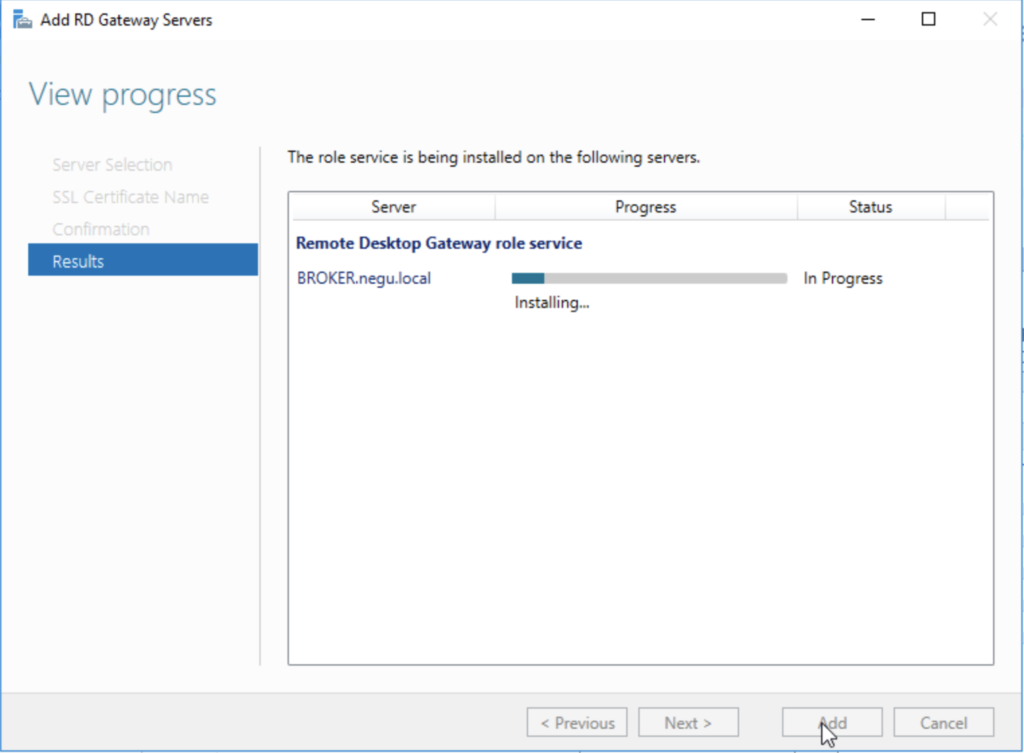
Task: Switch to the Confirmation step
Action: (x=101, y=229)
